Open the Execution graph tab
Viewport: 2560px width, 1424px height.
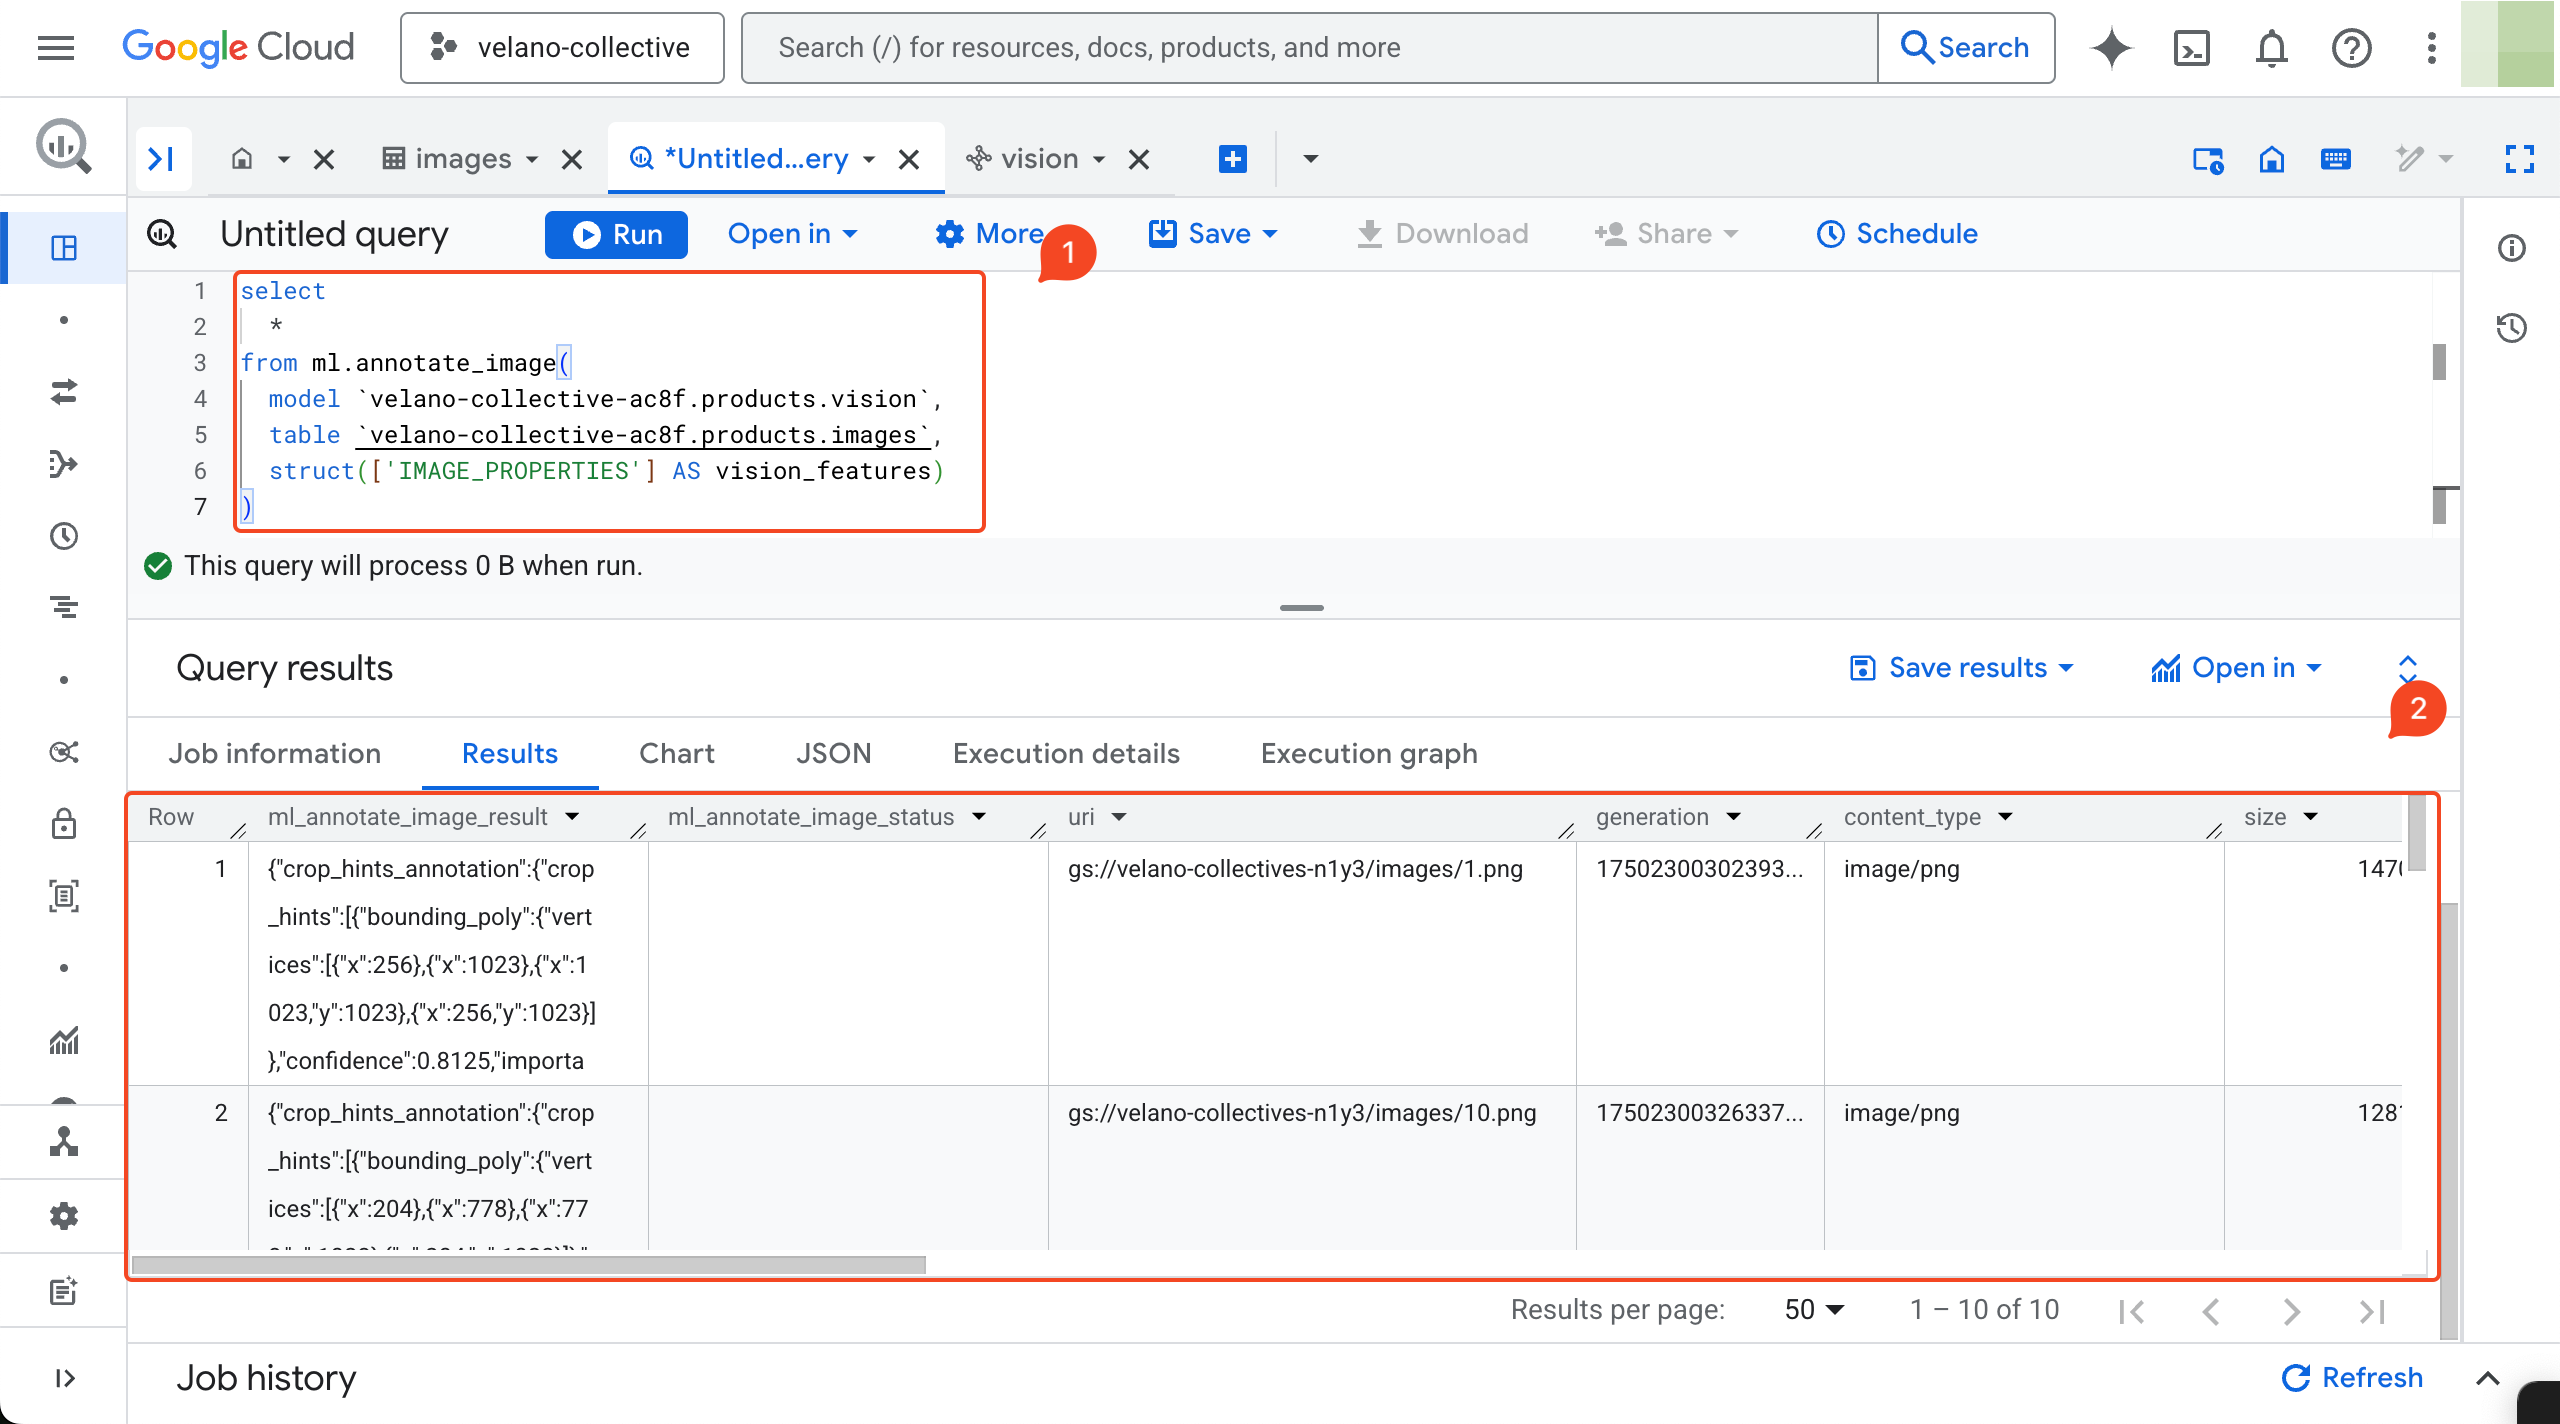coord(1369,753)
